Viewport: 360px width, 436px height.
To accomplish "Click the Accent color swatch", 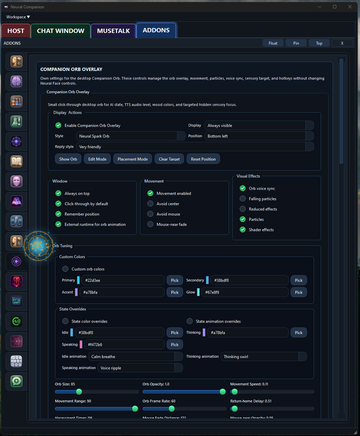I will pos(76,292).
